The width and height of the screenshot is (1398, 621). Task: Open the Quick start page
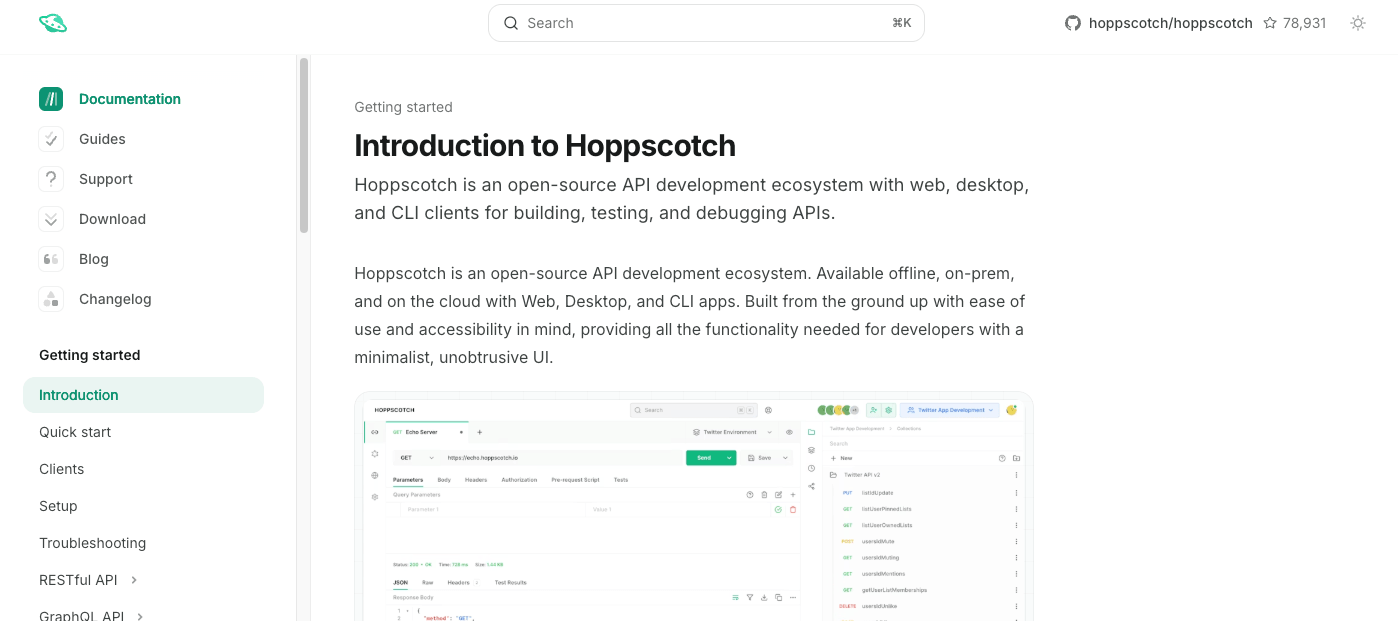74,432
